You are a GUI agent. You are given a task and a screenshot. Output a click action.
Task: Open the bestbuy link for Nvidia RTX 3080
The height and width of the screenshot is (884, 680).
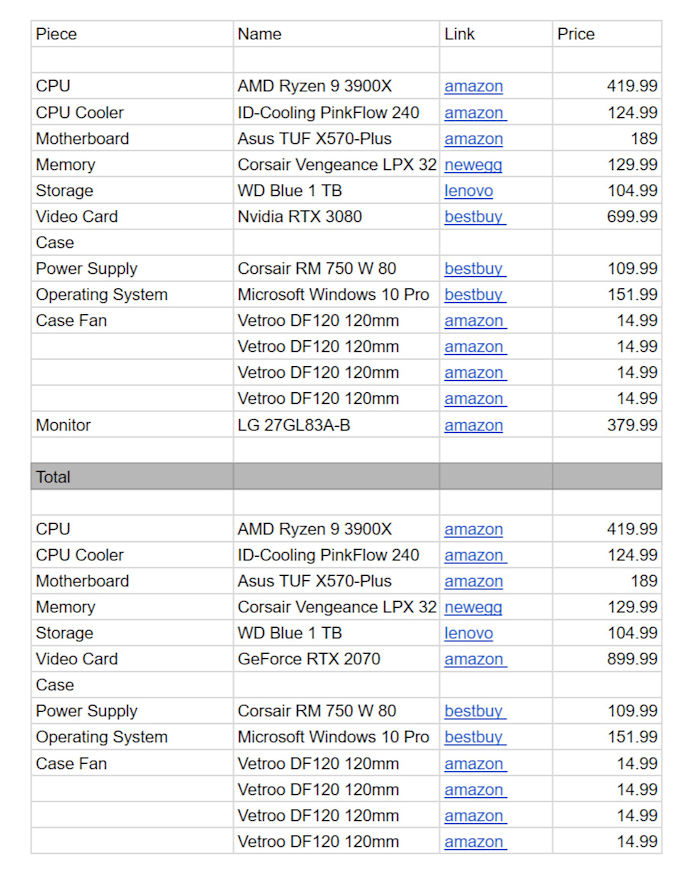(x=475, y=216)
